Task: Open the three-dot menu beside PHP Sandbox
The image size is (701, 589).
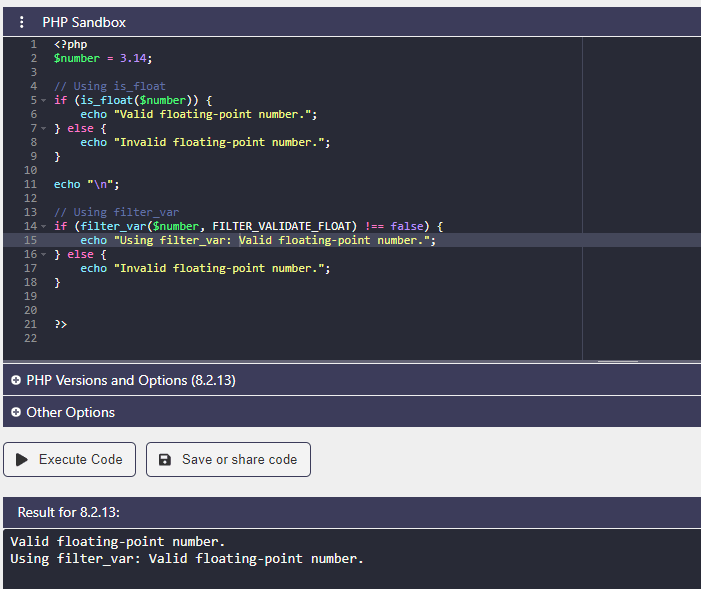Action: [21, 22]
